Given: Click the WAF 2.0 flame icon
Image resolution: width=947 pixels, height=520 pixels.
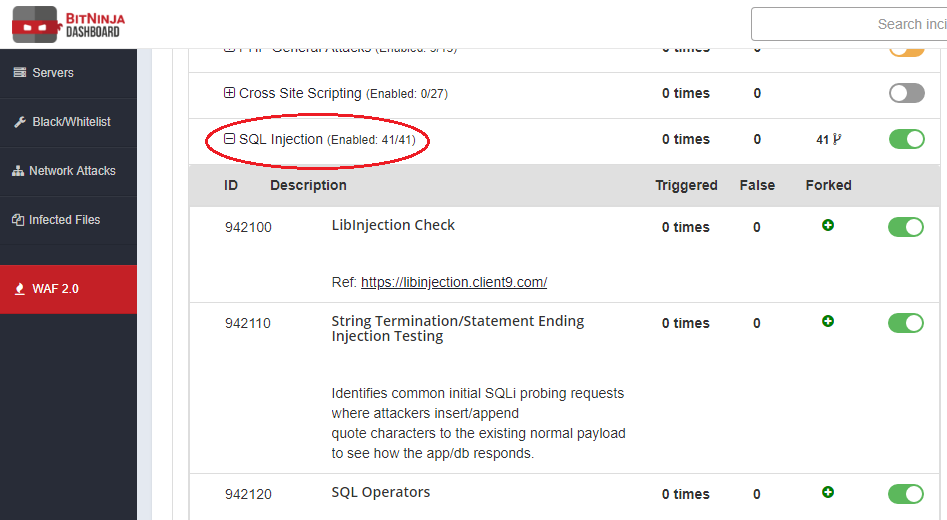Looking at the screenshot, I should point(19,289).
